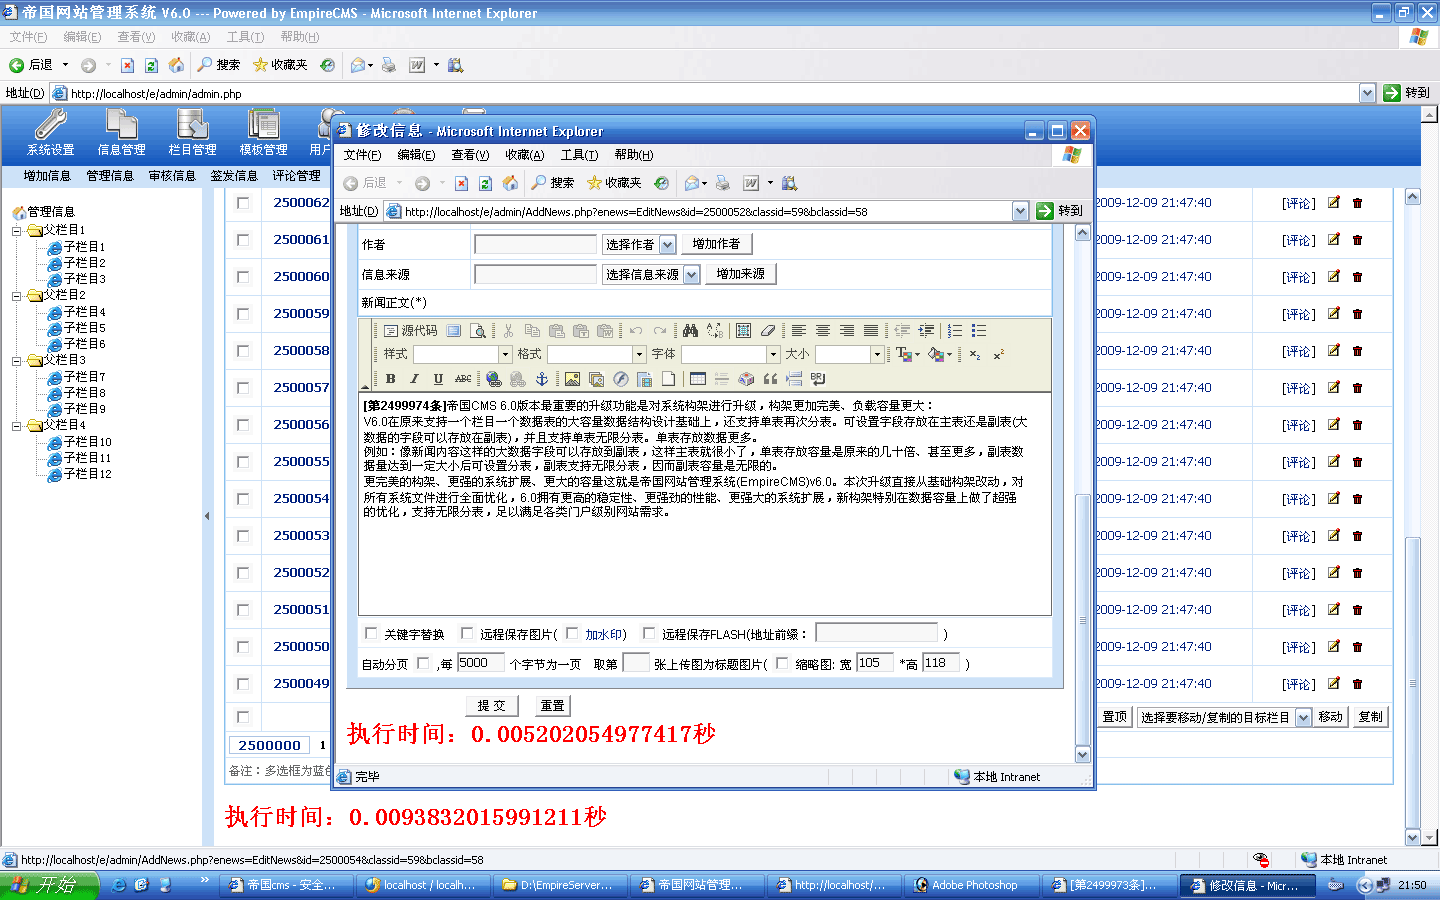Click the 增加来源 button
The height and width of the screenshot is (900, 1440).
click(740, 274)
